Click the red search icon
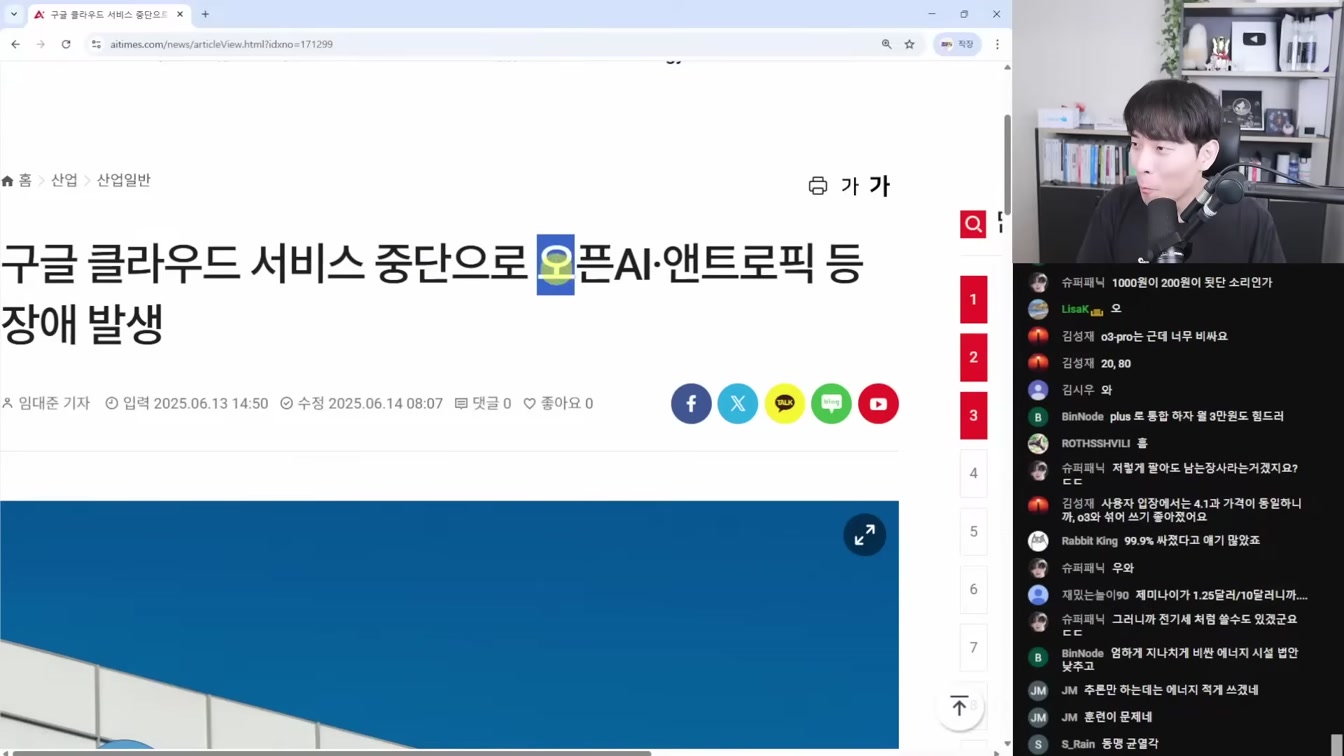Image resolution: width=1344 pixels, height=756 pixels. [x=973, y=224]
